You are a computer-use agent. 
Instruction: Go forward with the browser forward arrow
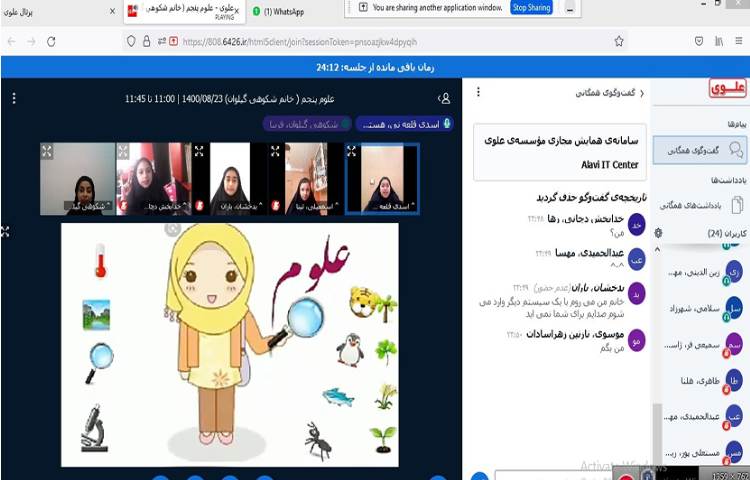point(31,42)
